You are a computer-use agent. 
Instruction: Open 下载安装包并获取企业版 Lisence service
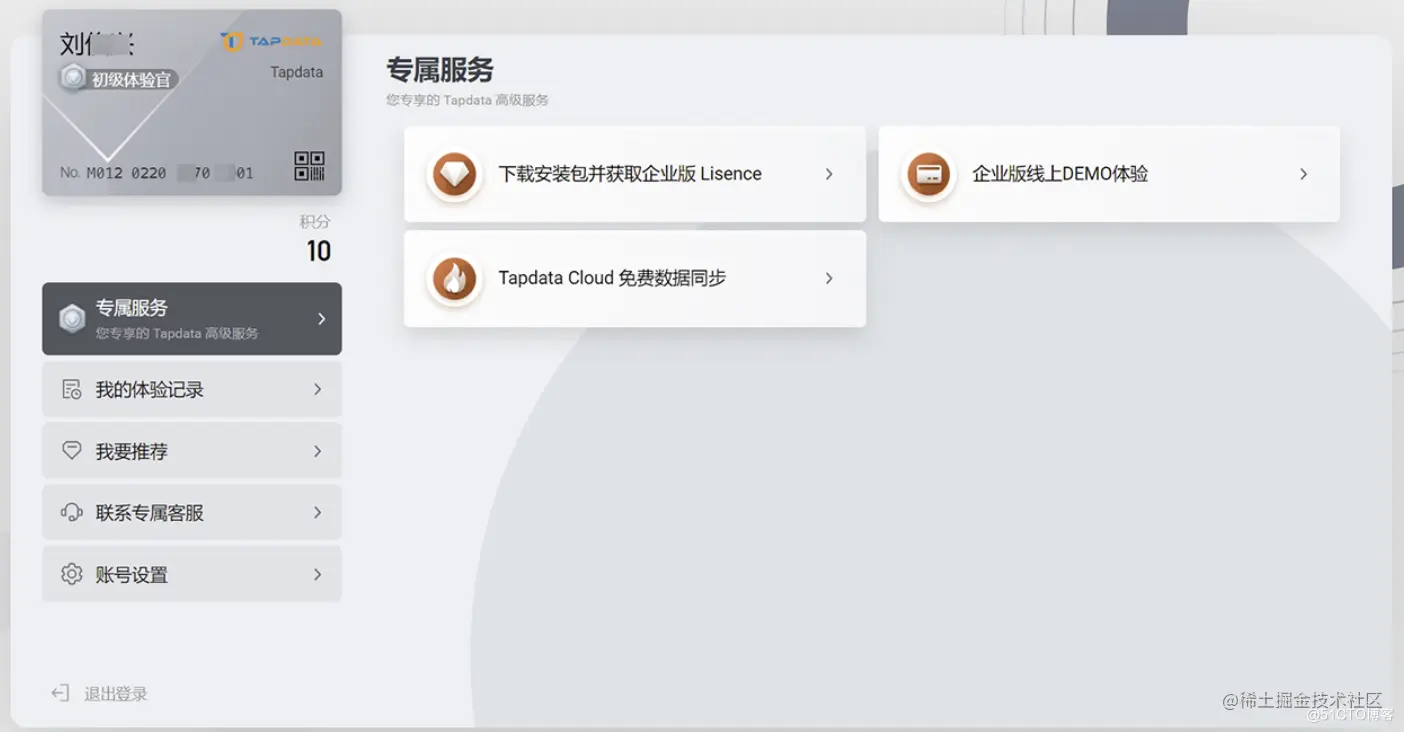635,174
